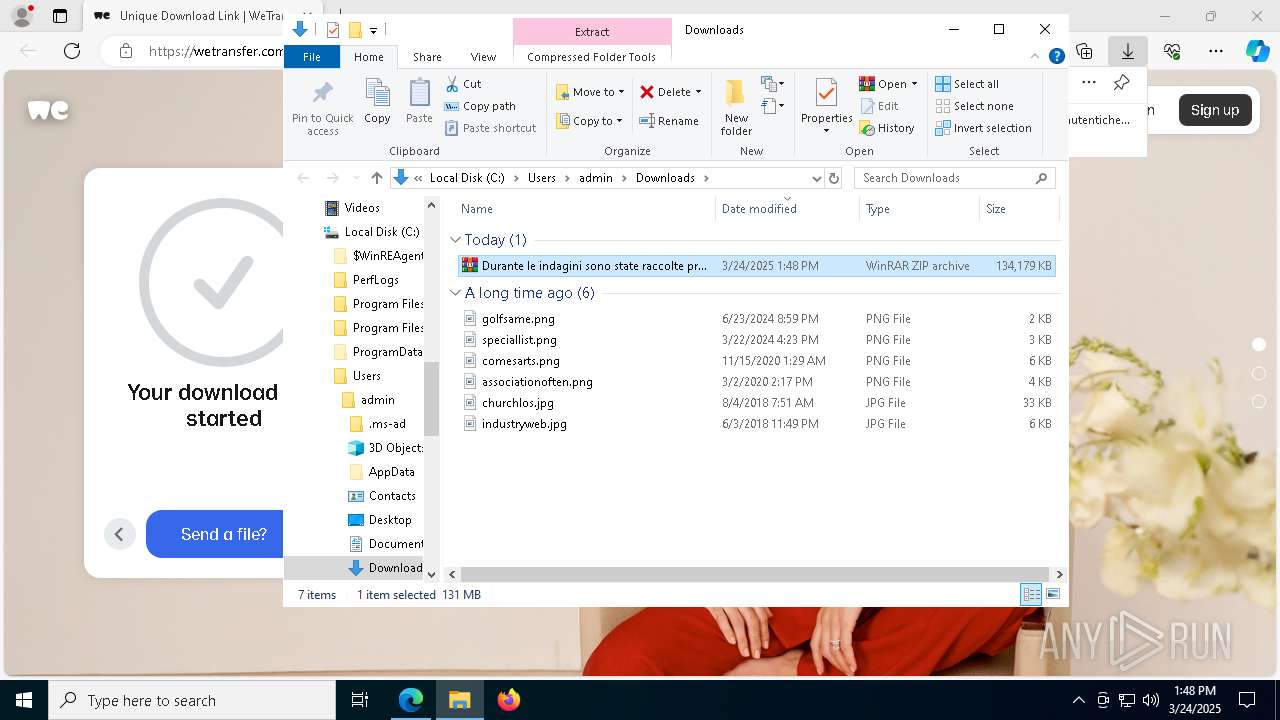Image resolution: width=1280 pixels, height=720 pixels.
Task: Create a New folder
Action: tap(736, 107)
